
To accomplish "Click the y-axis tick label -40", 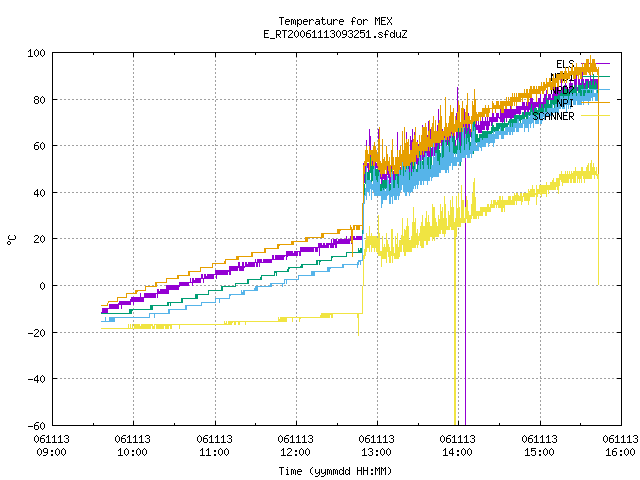I will pyautogui.click(x=36, y=379).
